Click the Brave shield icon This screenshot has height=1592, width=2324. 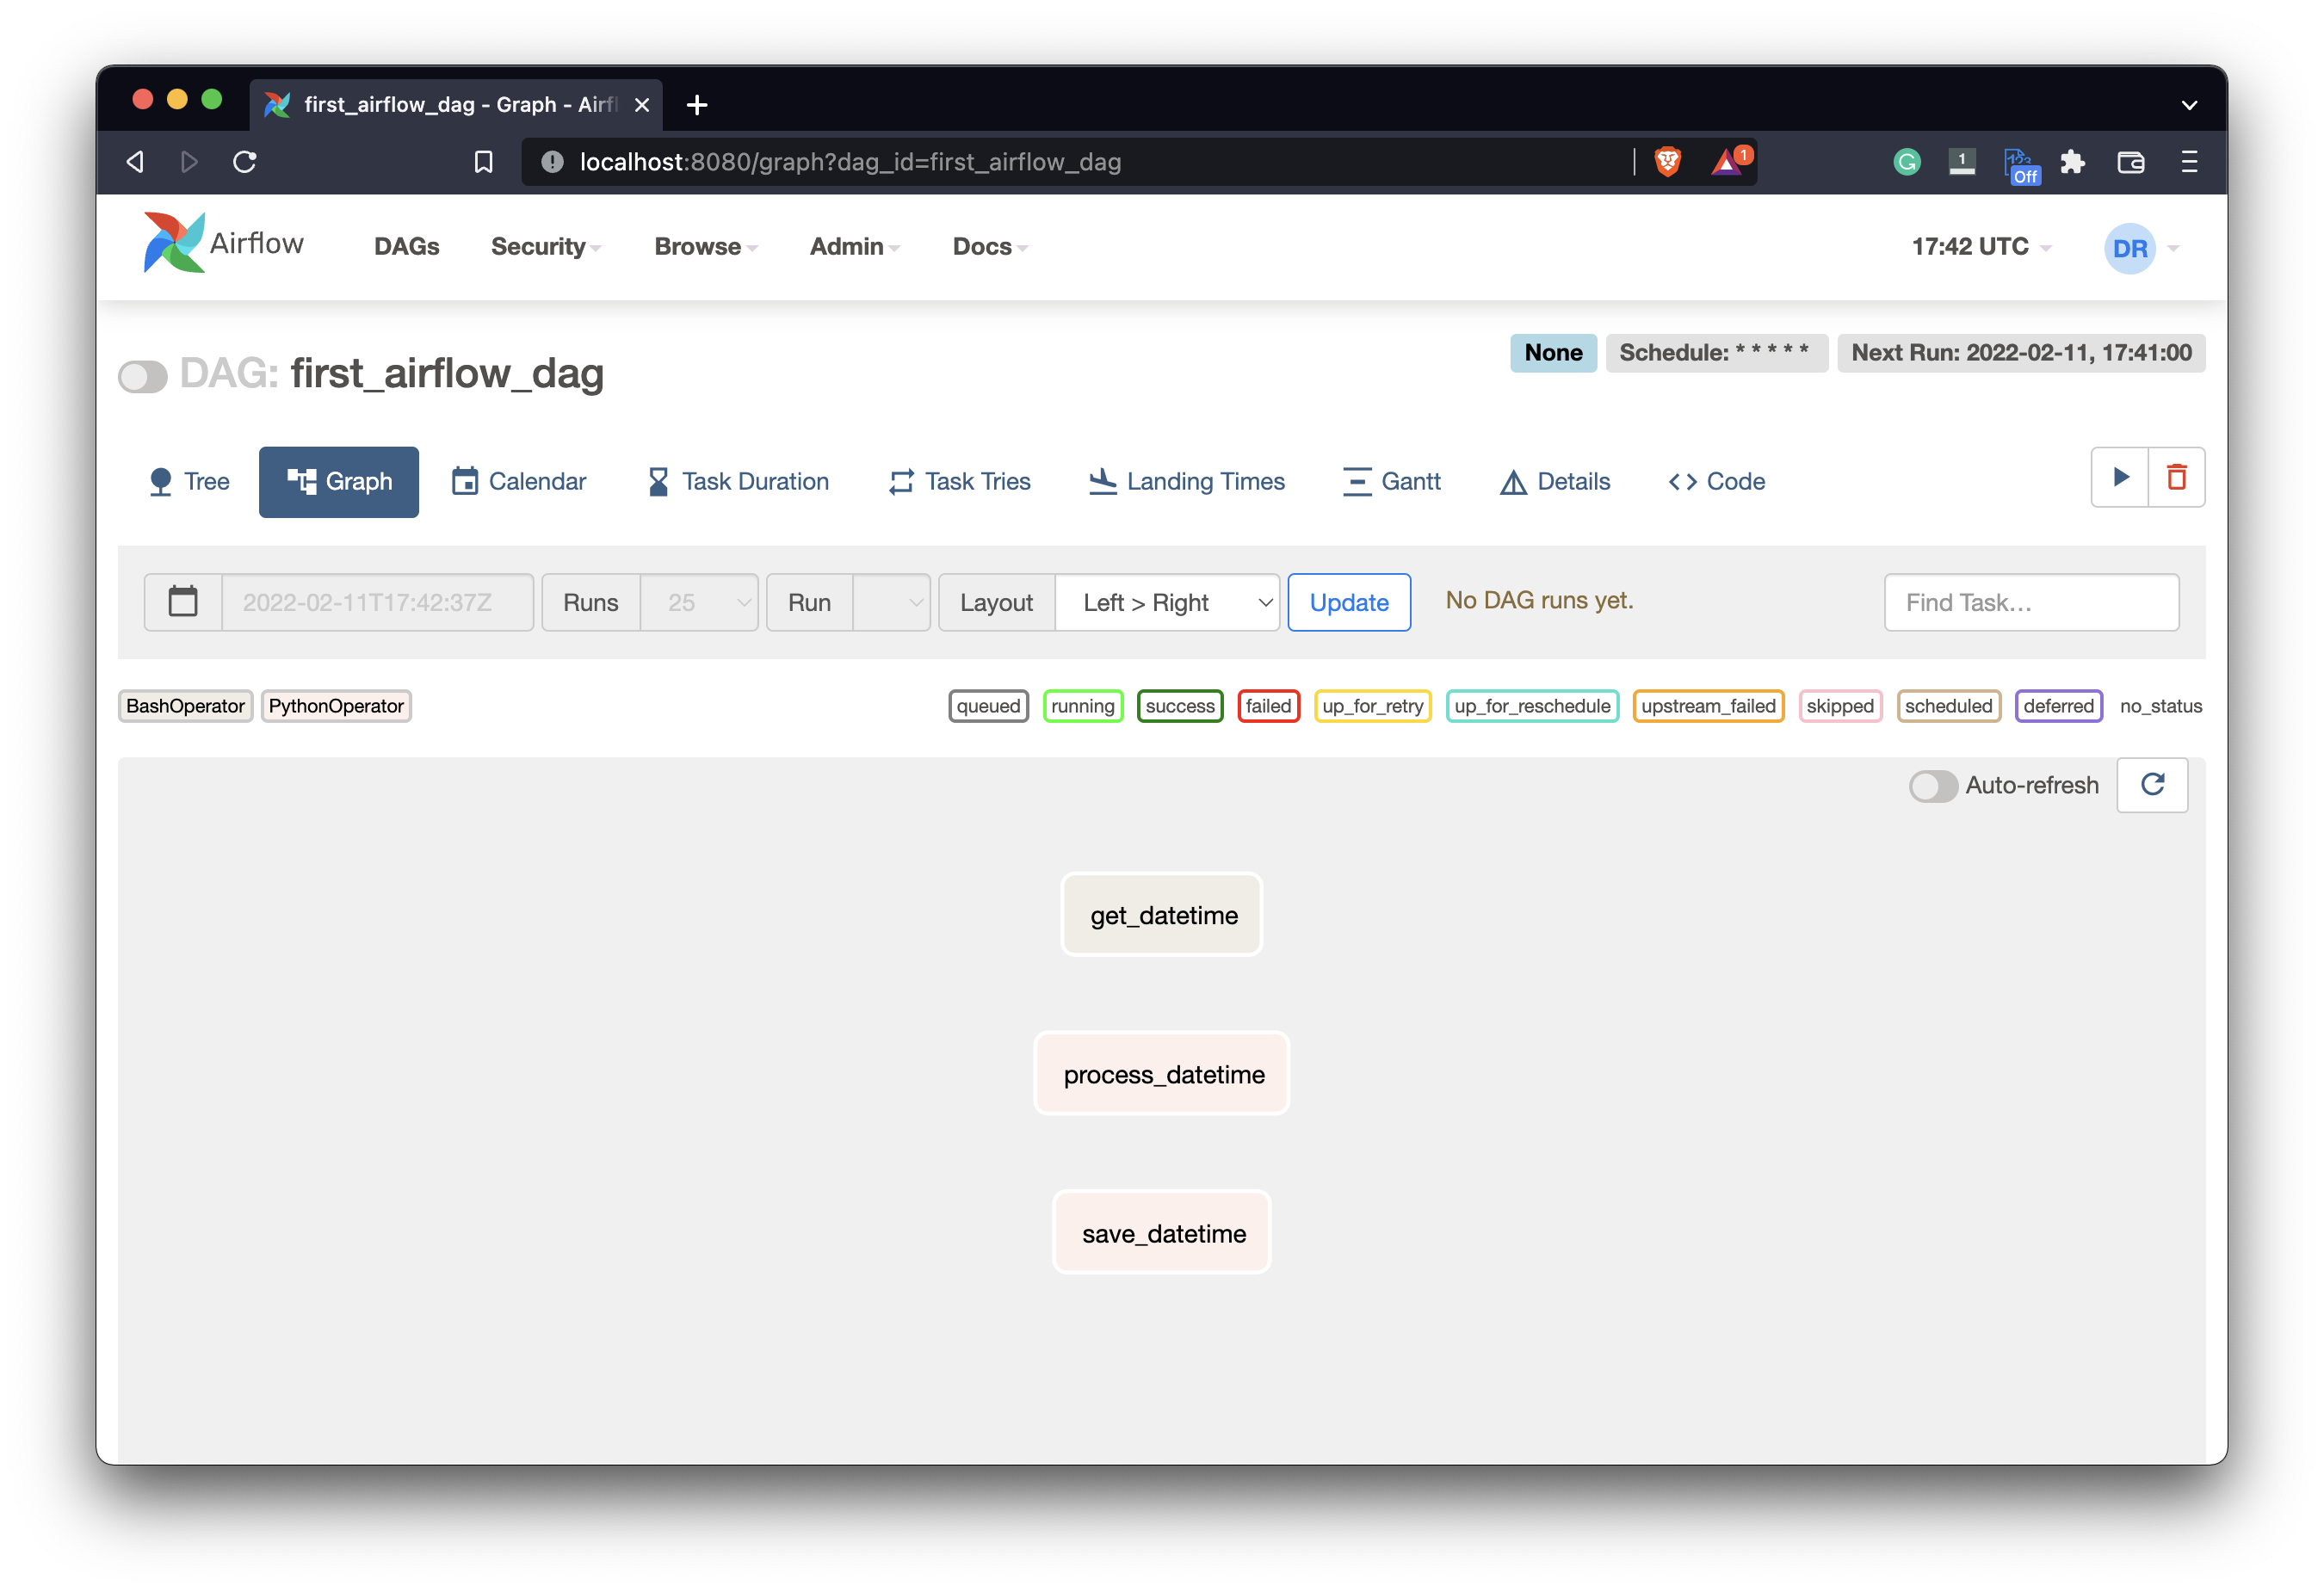pos(1668,161)
